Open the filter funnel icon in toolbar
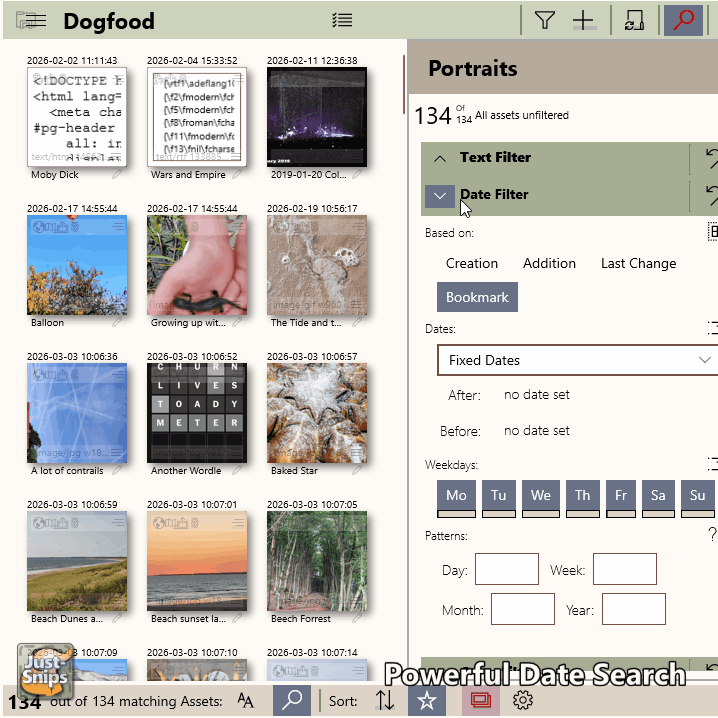 click(544, 21)
